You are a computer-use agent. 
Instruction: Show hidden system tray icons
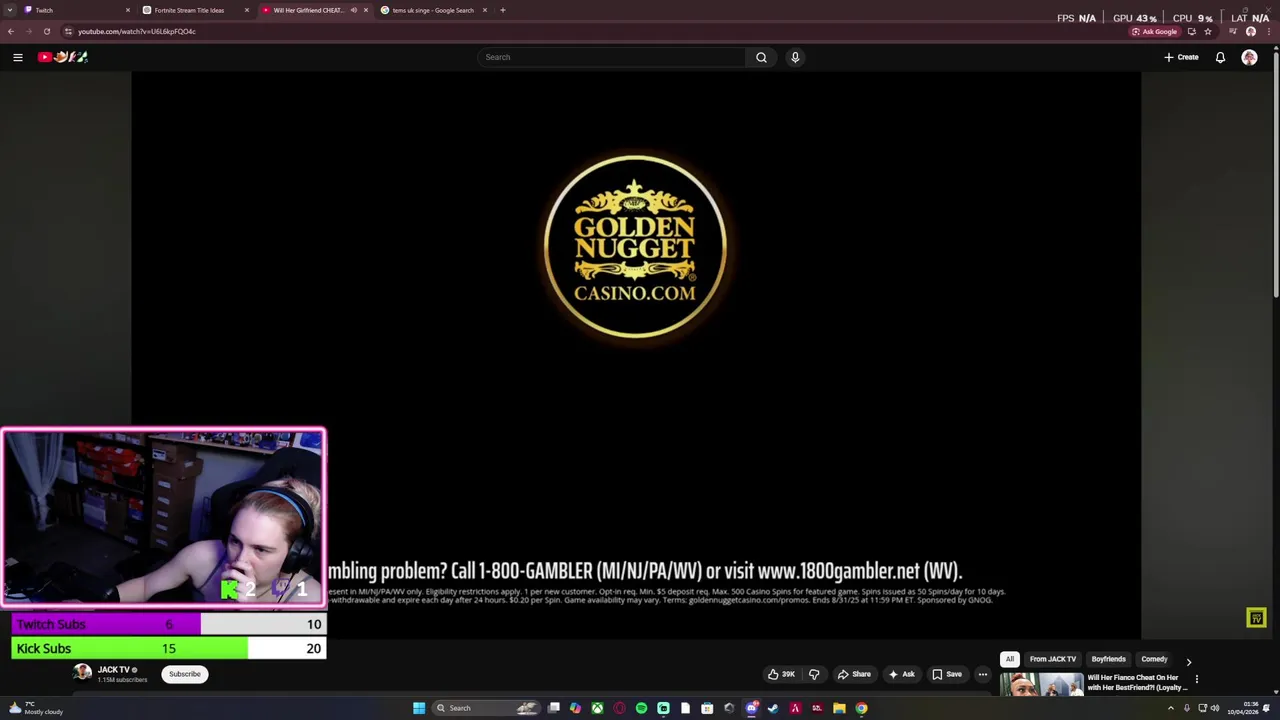coord(1171,708)
